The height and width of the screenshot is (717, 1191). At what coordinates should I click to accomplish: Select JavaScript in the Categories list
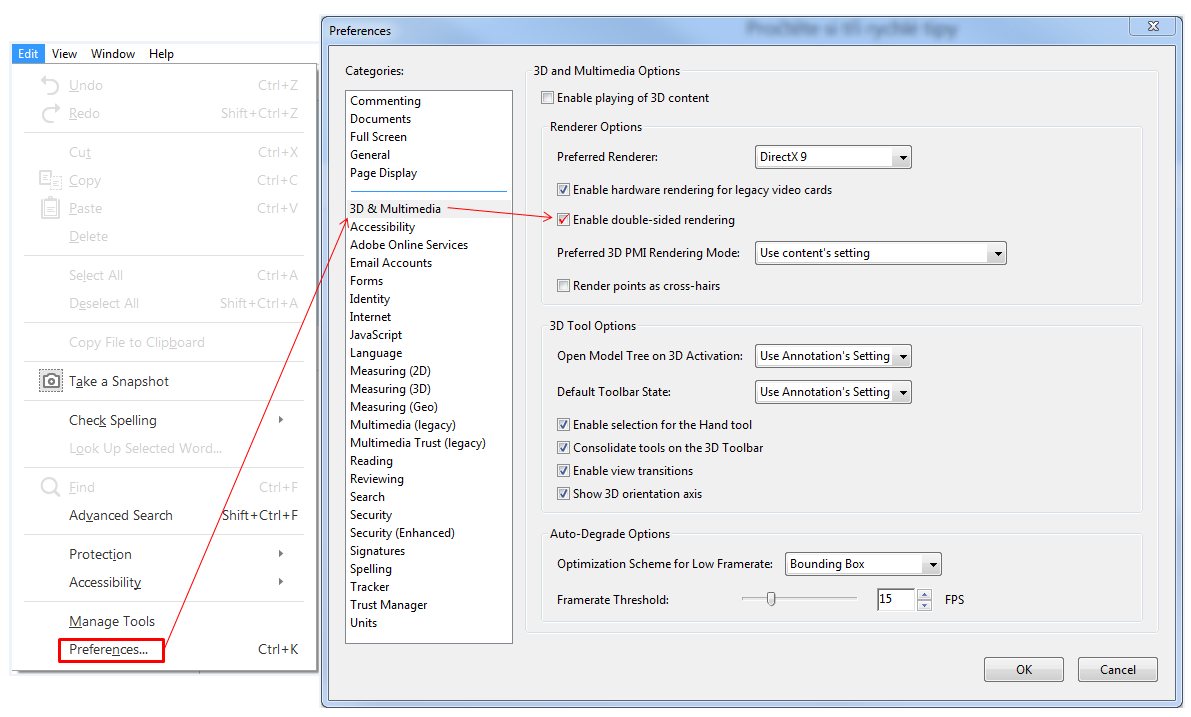pyautogui.click(x=376, y=335)
